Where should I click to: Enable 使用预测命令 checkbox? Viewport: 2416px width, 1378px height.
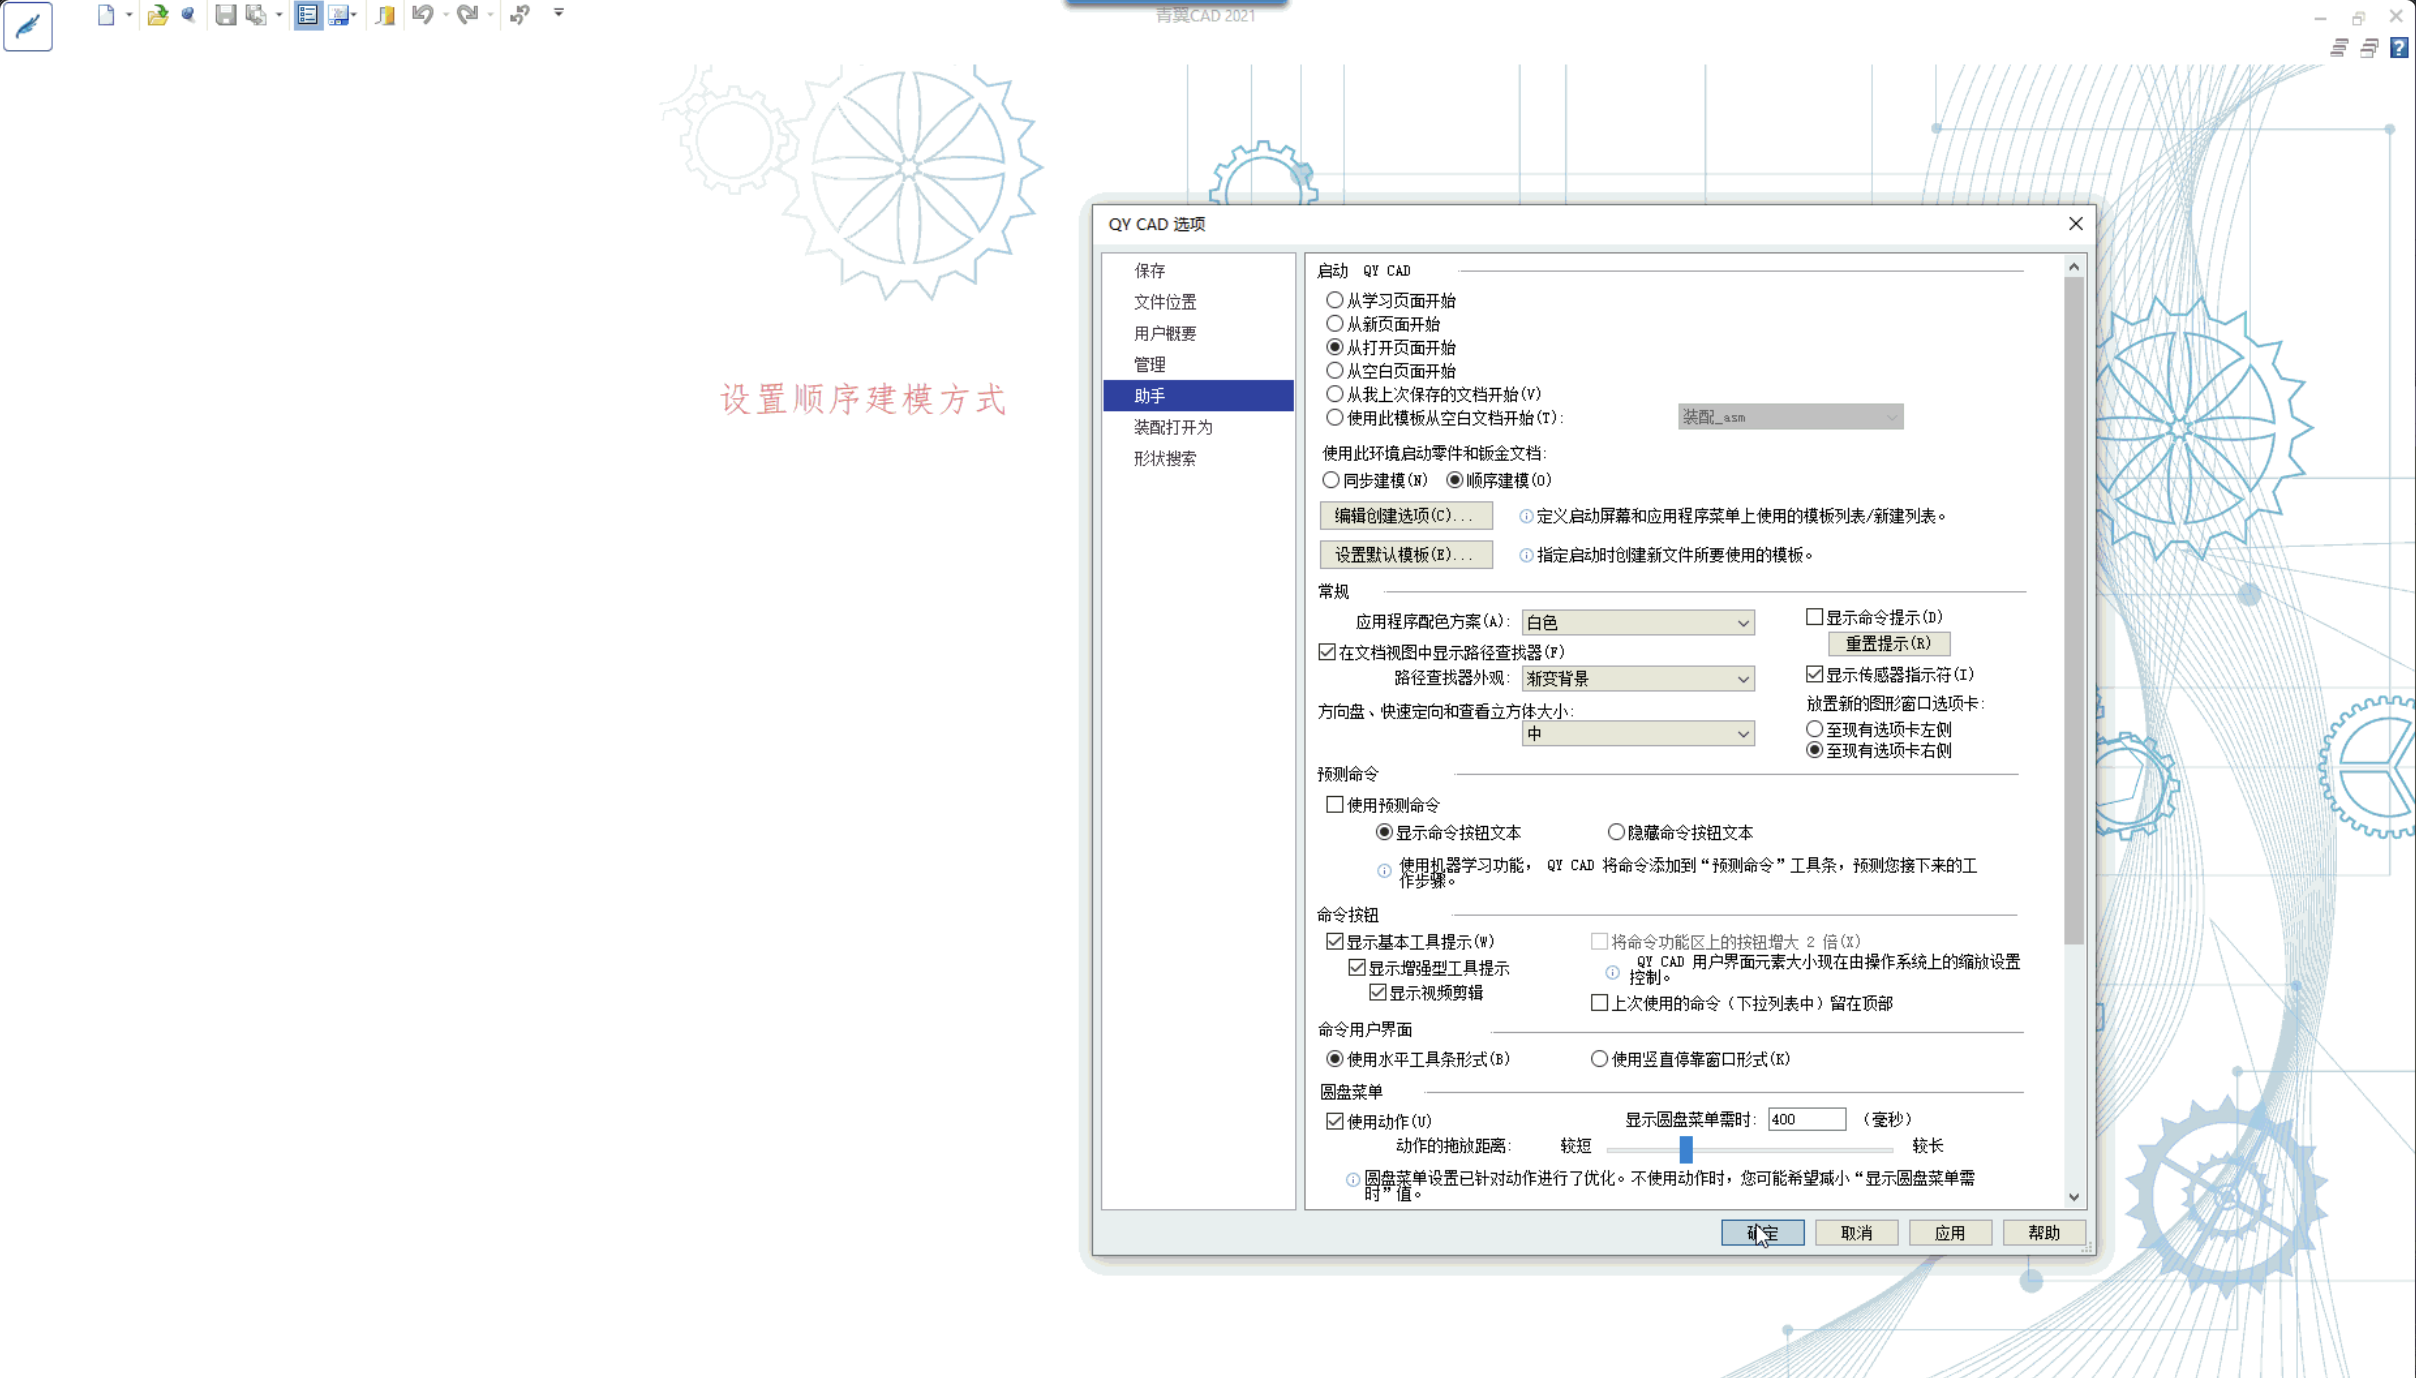click(x=1334, y=804)
